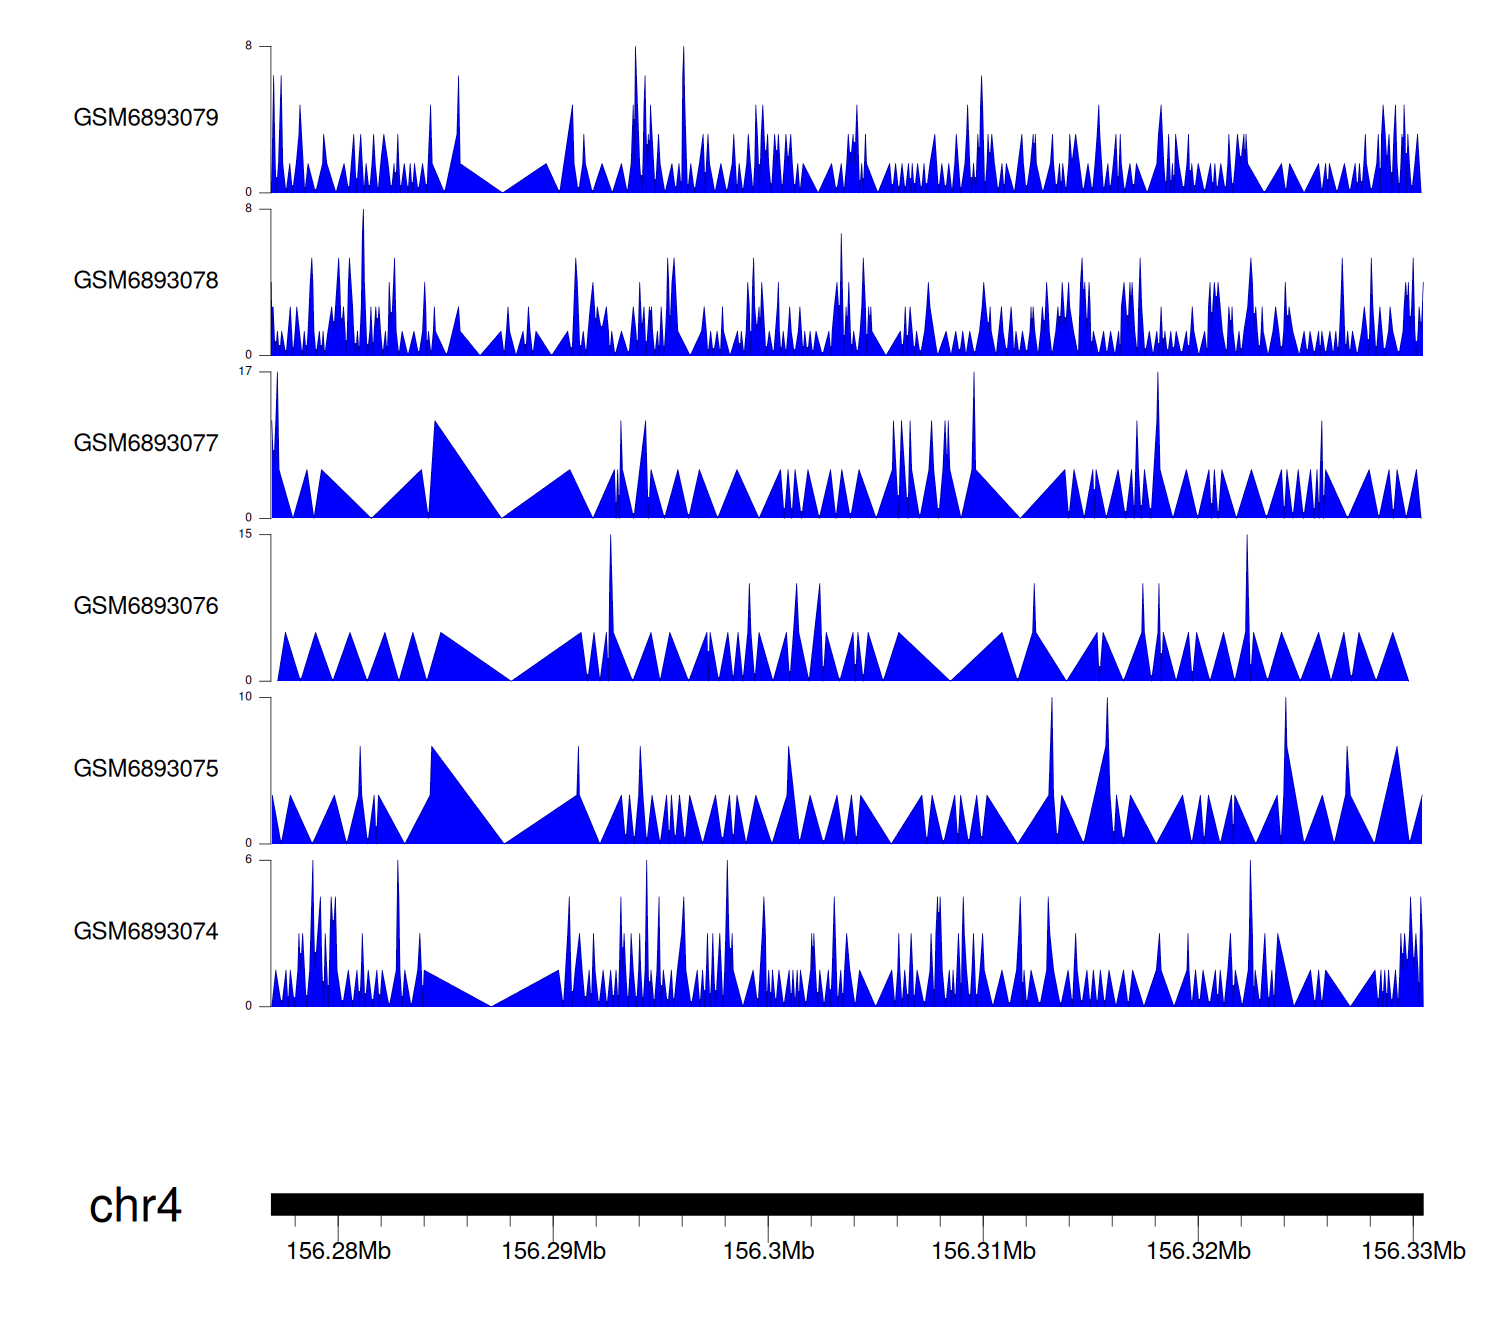
Task: Select the 156.33Mb axis label
Action: [x=1412, y=1251]
